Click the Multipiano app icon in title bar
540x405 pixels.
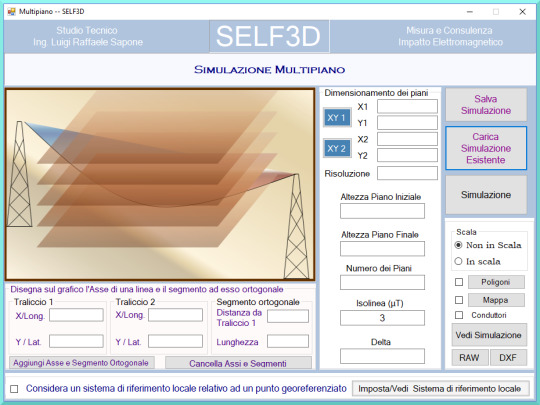pyautogui.click(x=11, y=12)
